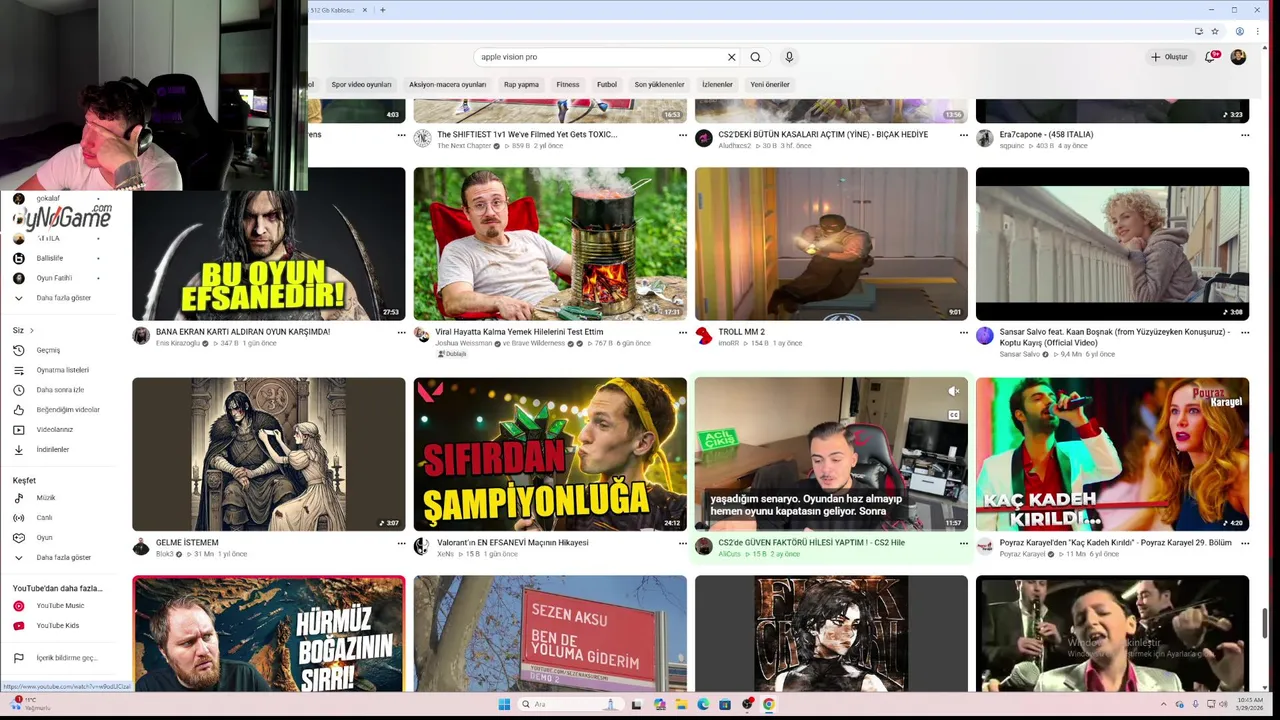This screenshot has width=1280, height=720.
Task: Click the taskbar Ara search box
Action: pos(572,704)
